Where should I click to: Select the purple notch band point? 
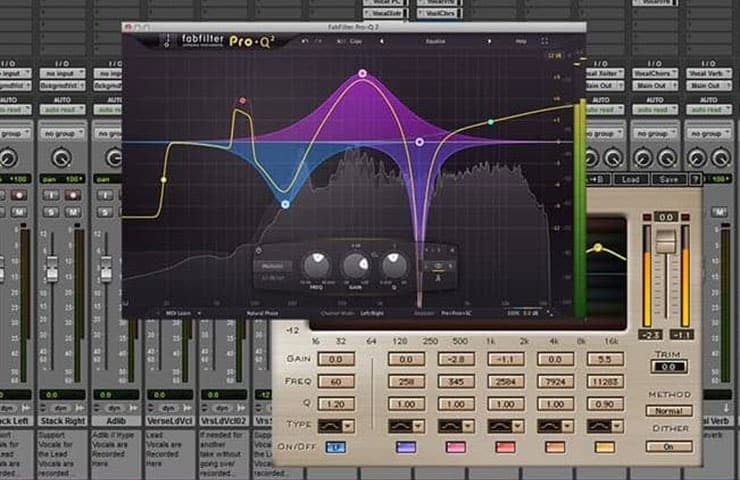(x=420, y=142)
